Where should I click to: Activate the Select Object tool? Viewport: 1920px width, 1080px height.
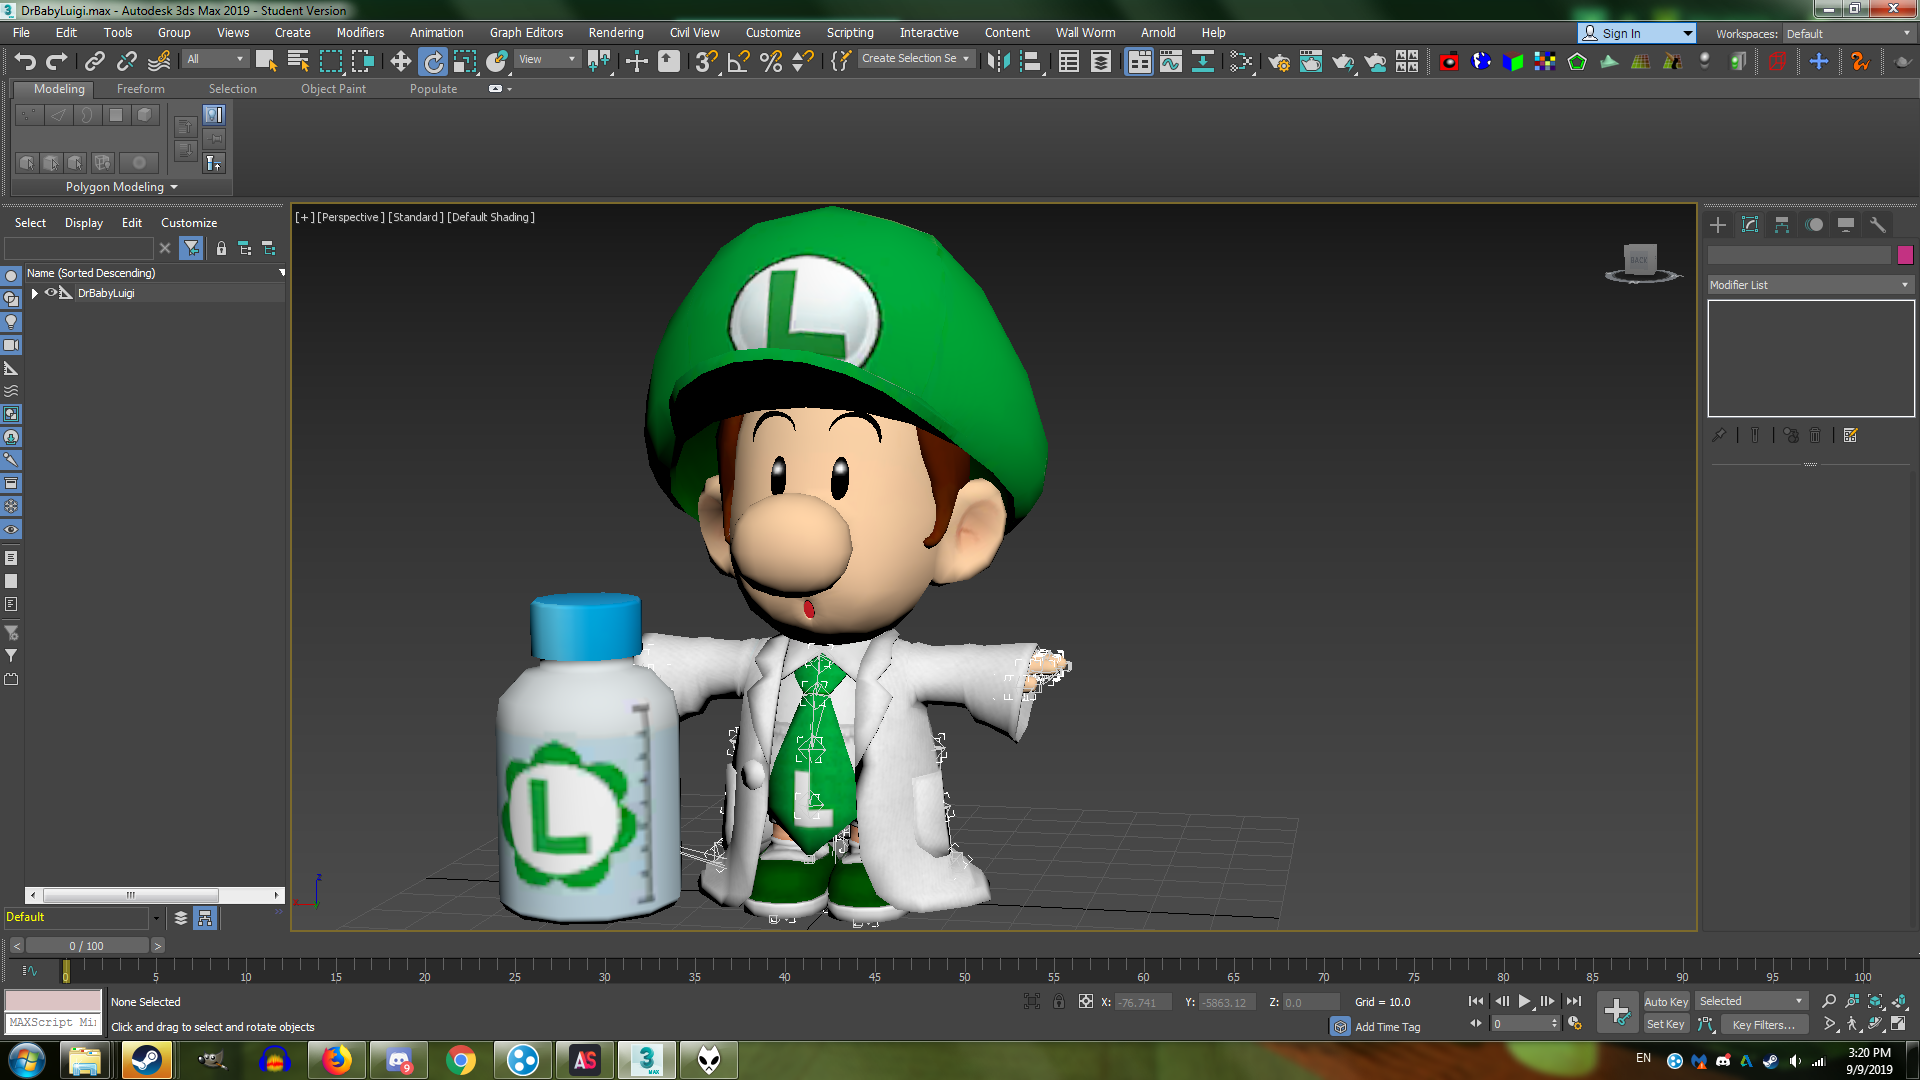pyautogui.click(x=266, y=61)
